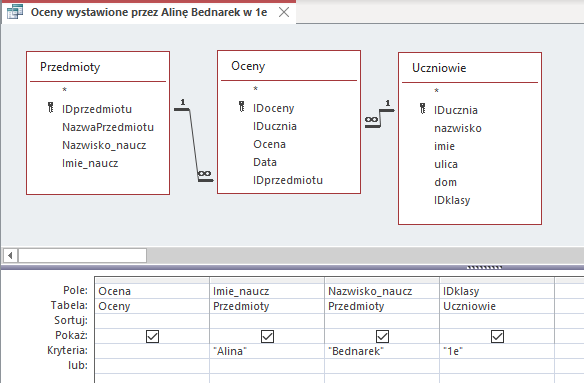Select NazwaPrzedmiotu field in Przedmioty
584x383 pixels.
(108, 127)
